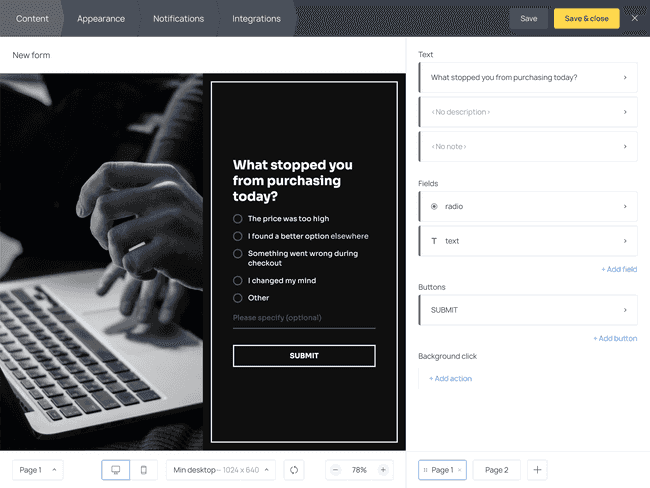Switch to Page 2 tab
Screen dimensions: 650x488
497,470
